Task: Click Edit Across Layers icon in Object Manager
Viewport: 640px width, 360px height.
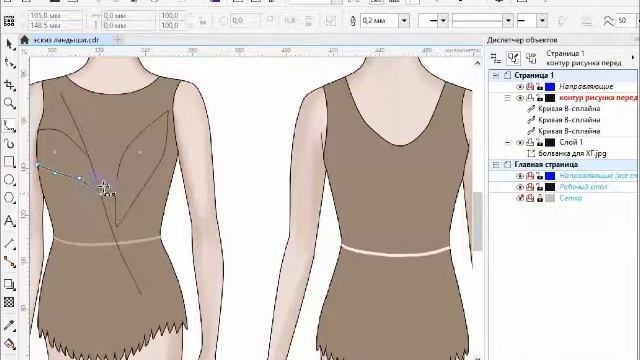Action: 513,58
